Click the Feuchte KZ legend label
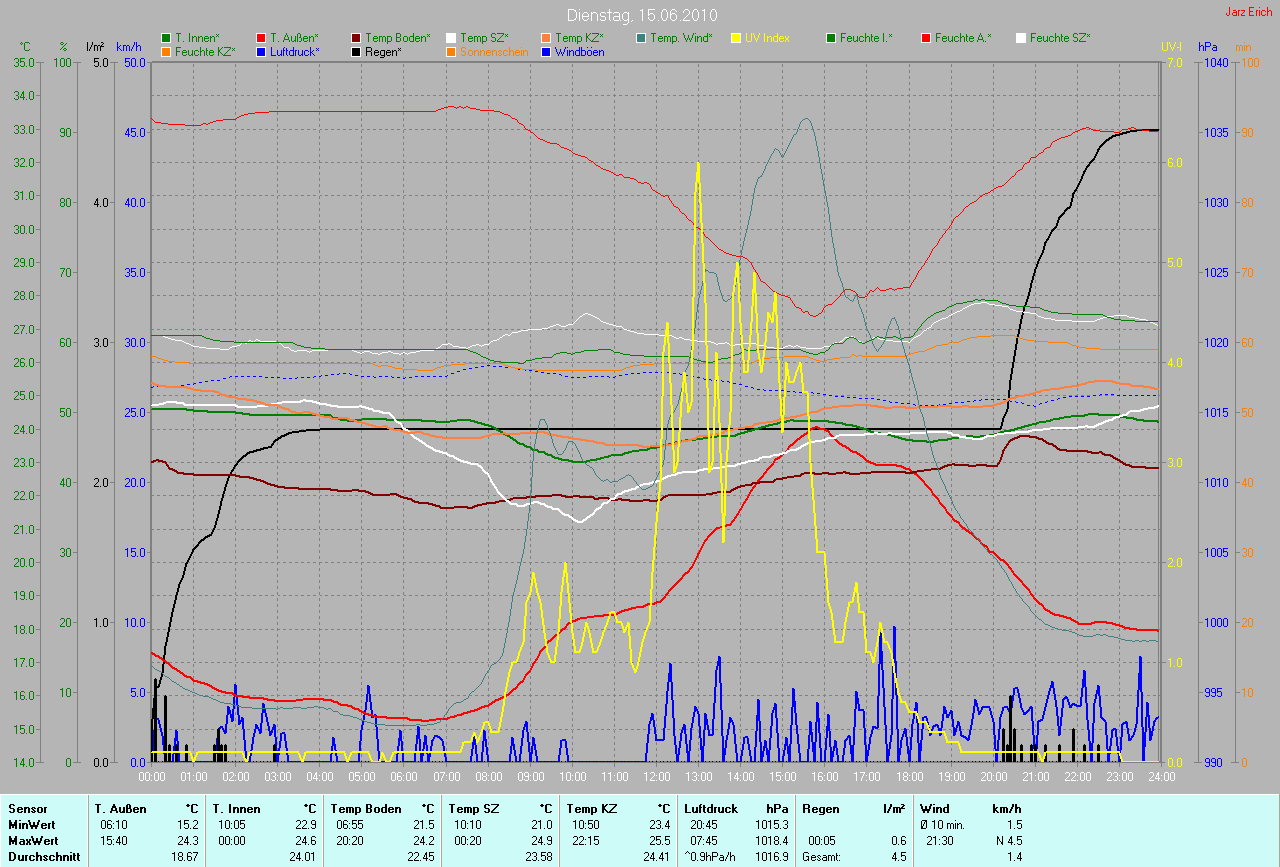Image resolution: width=1280 pixels, height=867 pixels. point(205,51)
